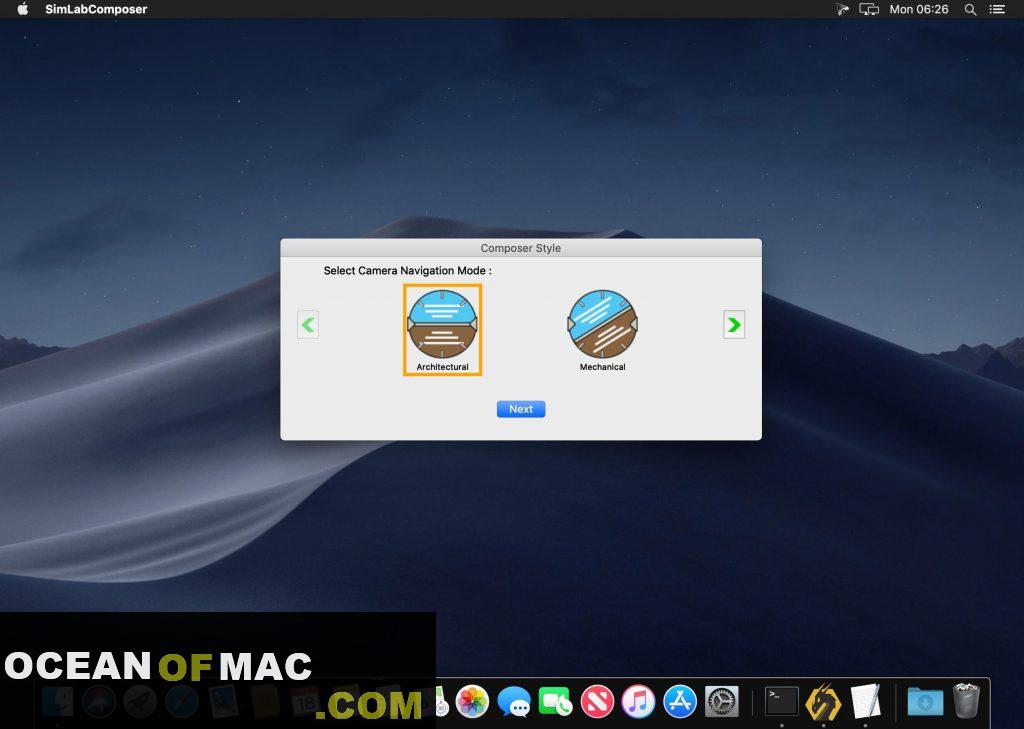Advance with the green right arrow

point(734,324)
